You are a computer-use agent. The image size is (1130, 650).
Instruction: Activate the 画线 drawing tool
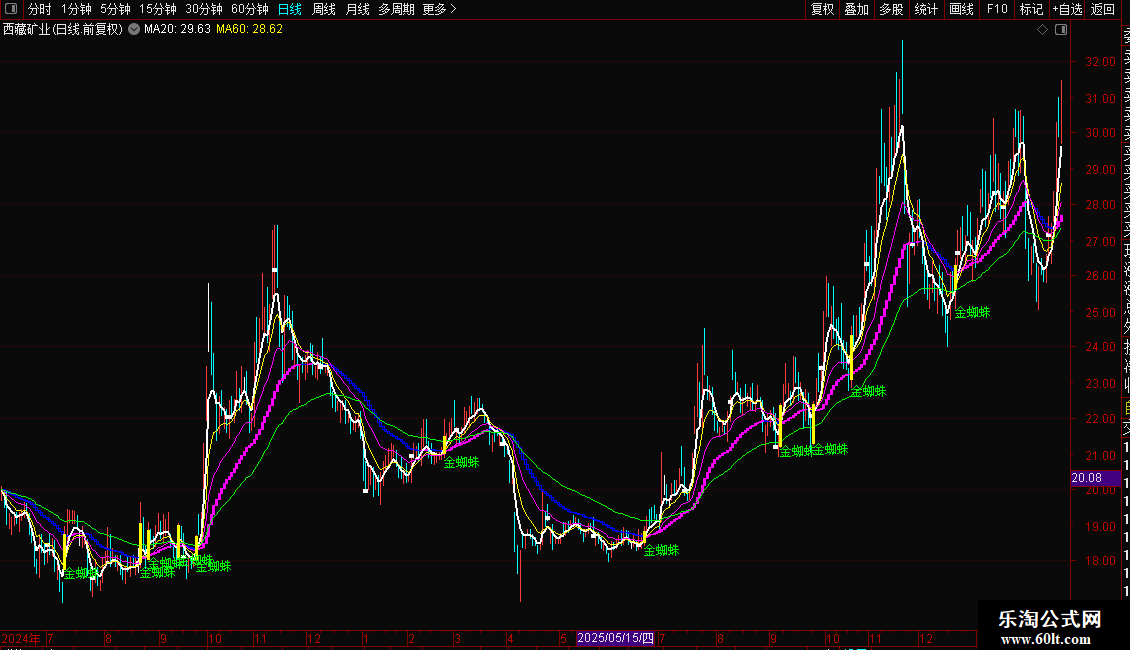pos(961,9)
